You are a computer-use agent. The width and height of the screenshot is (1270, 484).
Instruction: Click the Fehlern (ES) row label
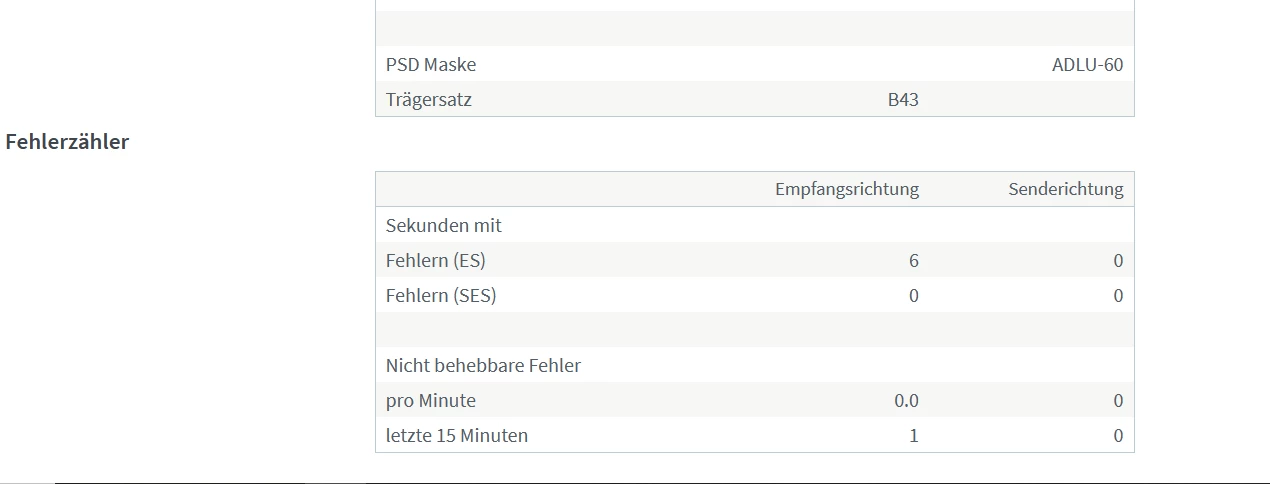point(436,261)
